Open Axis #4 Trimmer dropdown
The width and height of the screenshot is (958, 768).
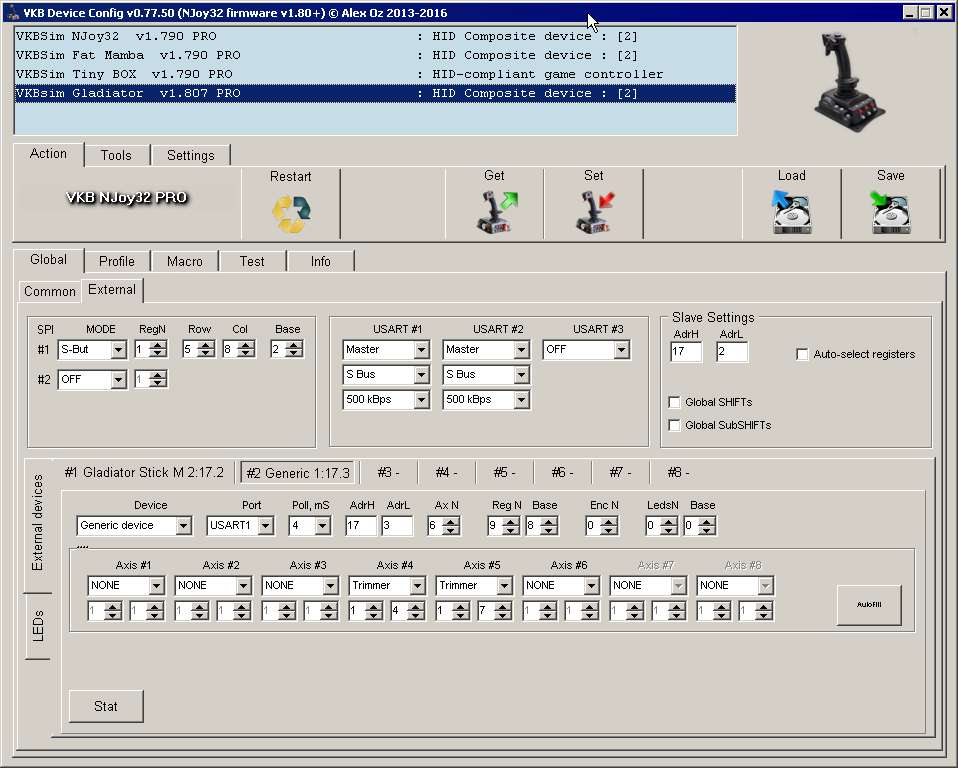pyautogui.click(x=417, y=585)
